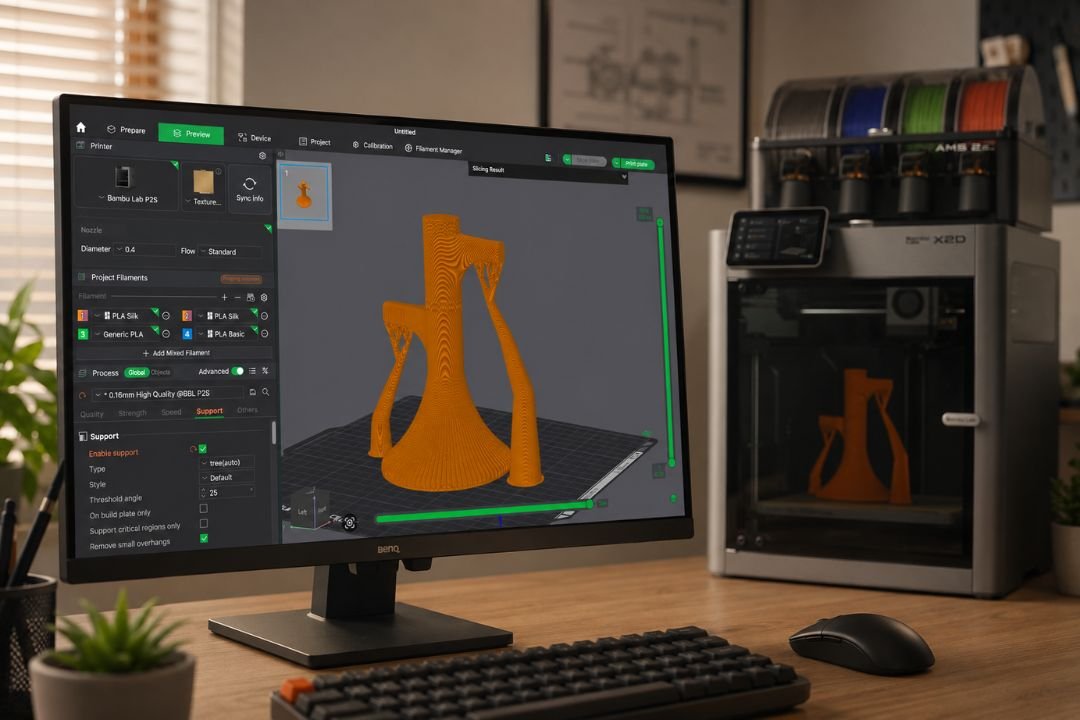Open the Others settings tab

pos(247,410)
